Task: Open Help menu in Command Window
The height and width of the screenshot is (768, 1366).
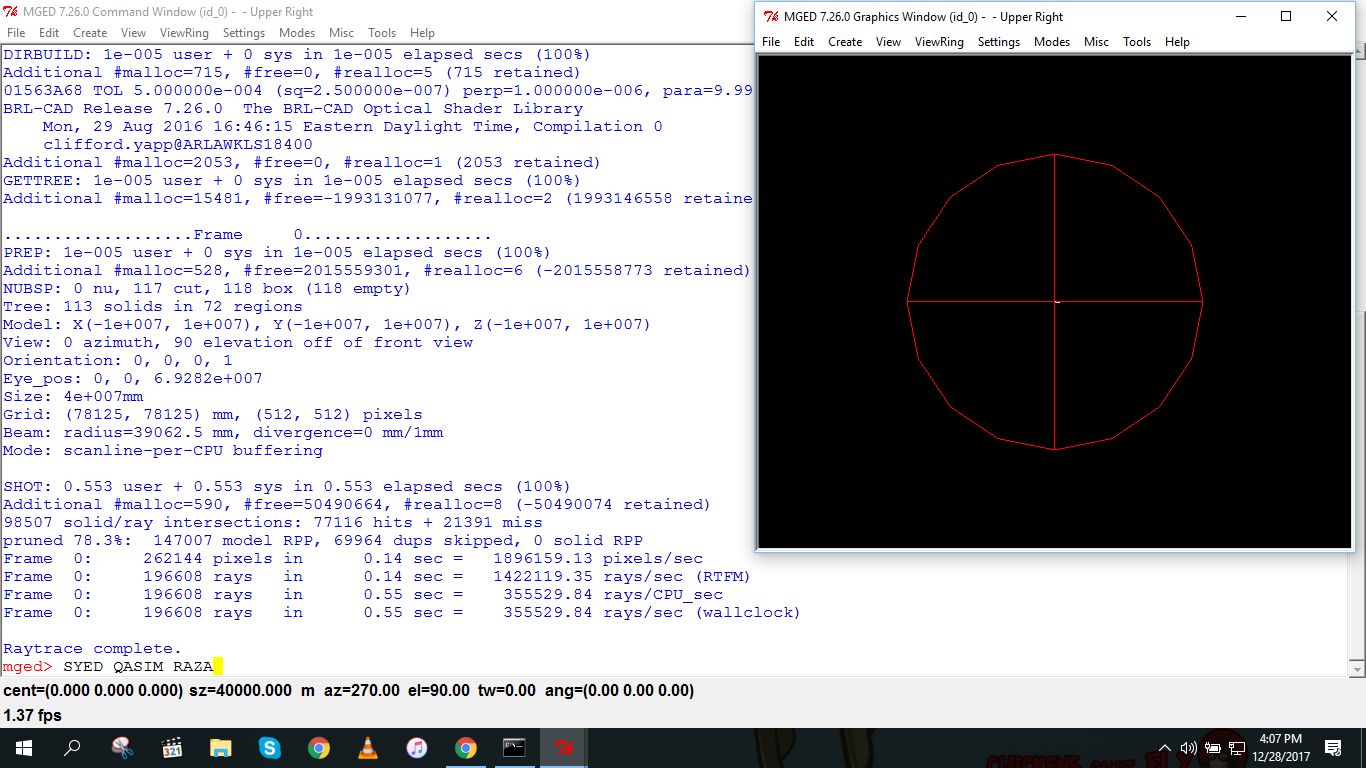Action: pos(422,33)
